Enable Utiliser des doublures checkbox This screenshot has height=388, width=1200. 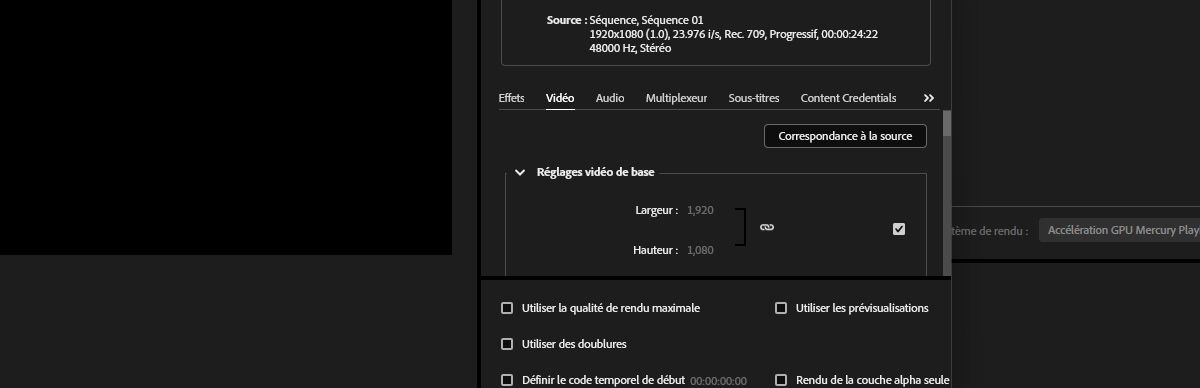(x=507, y=344)
